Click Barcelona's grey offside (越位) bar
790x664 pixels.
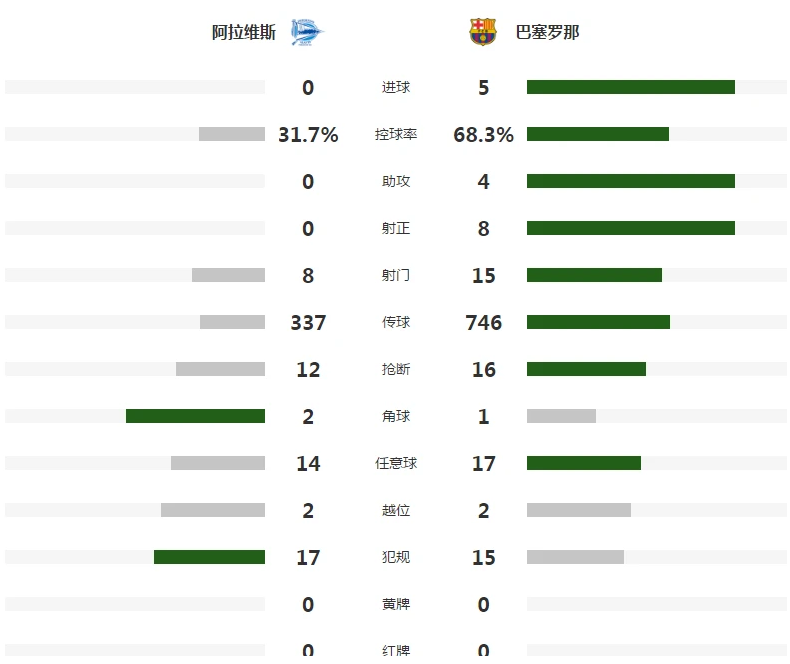coord(579,510)
